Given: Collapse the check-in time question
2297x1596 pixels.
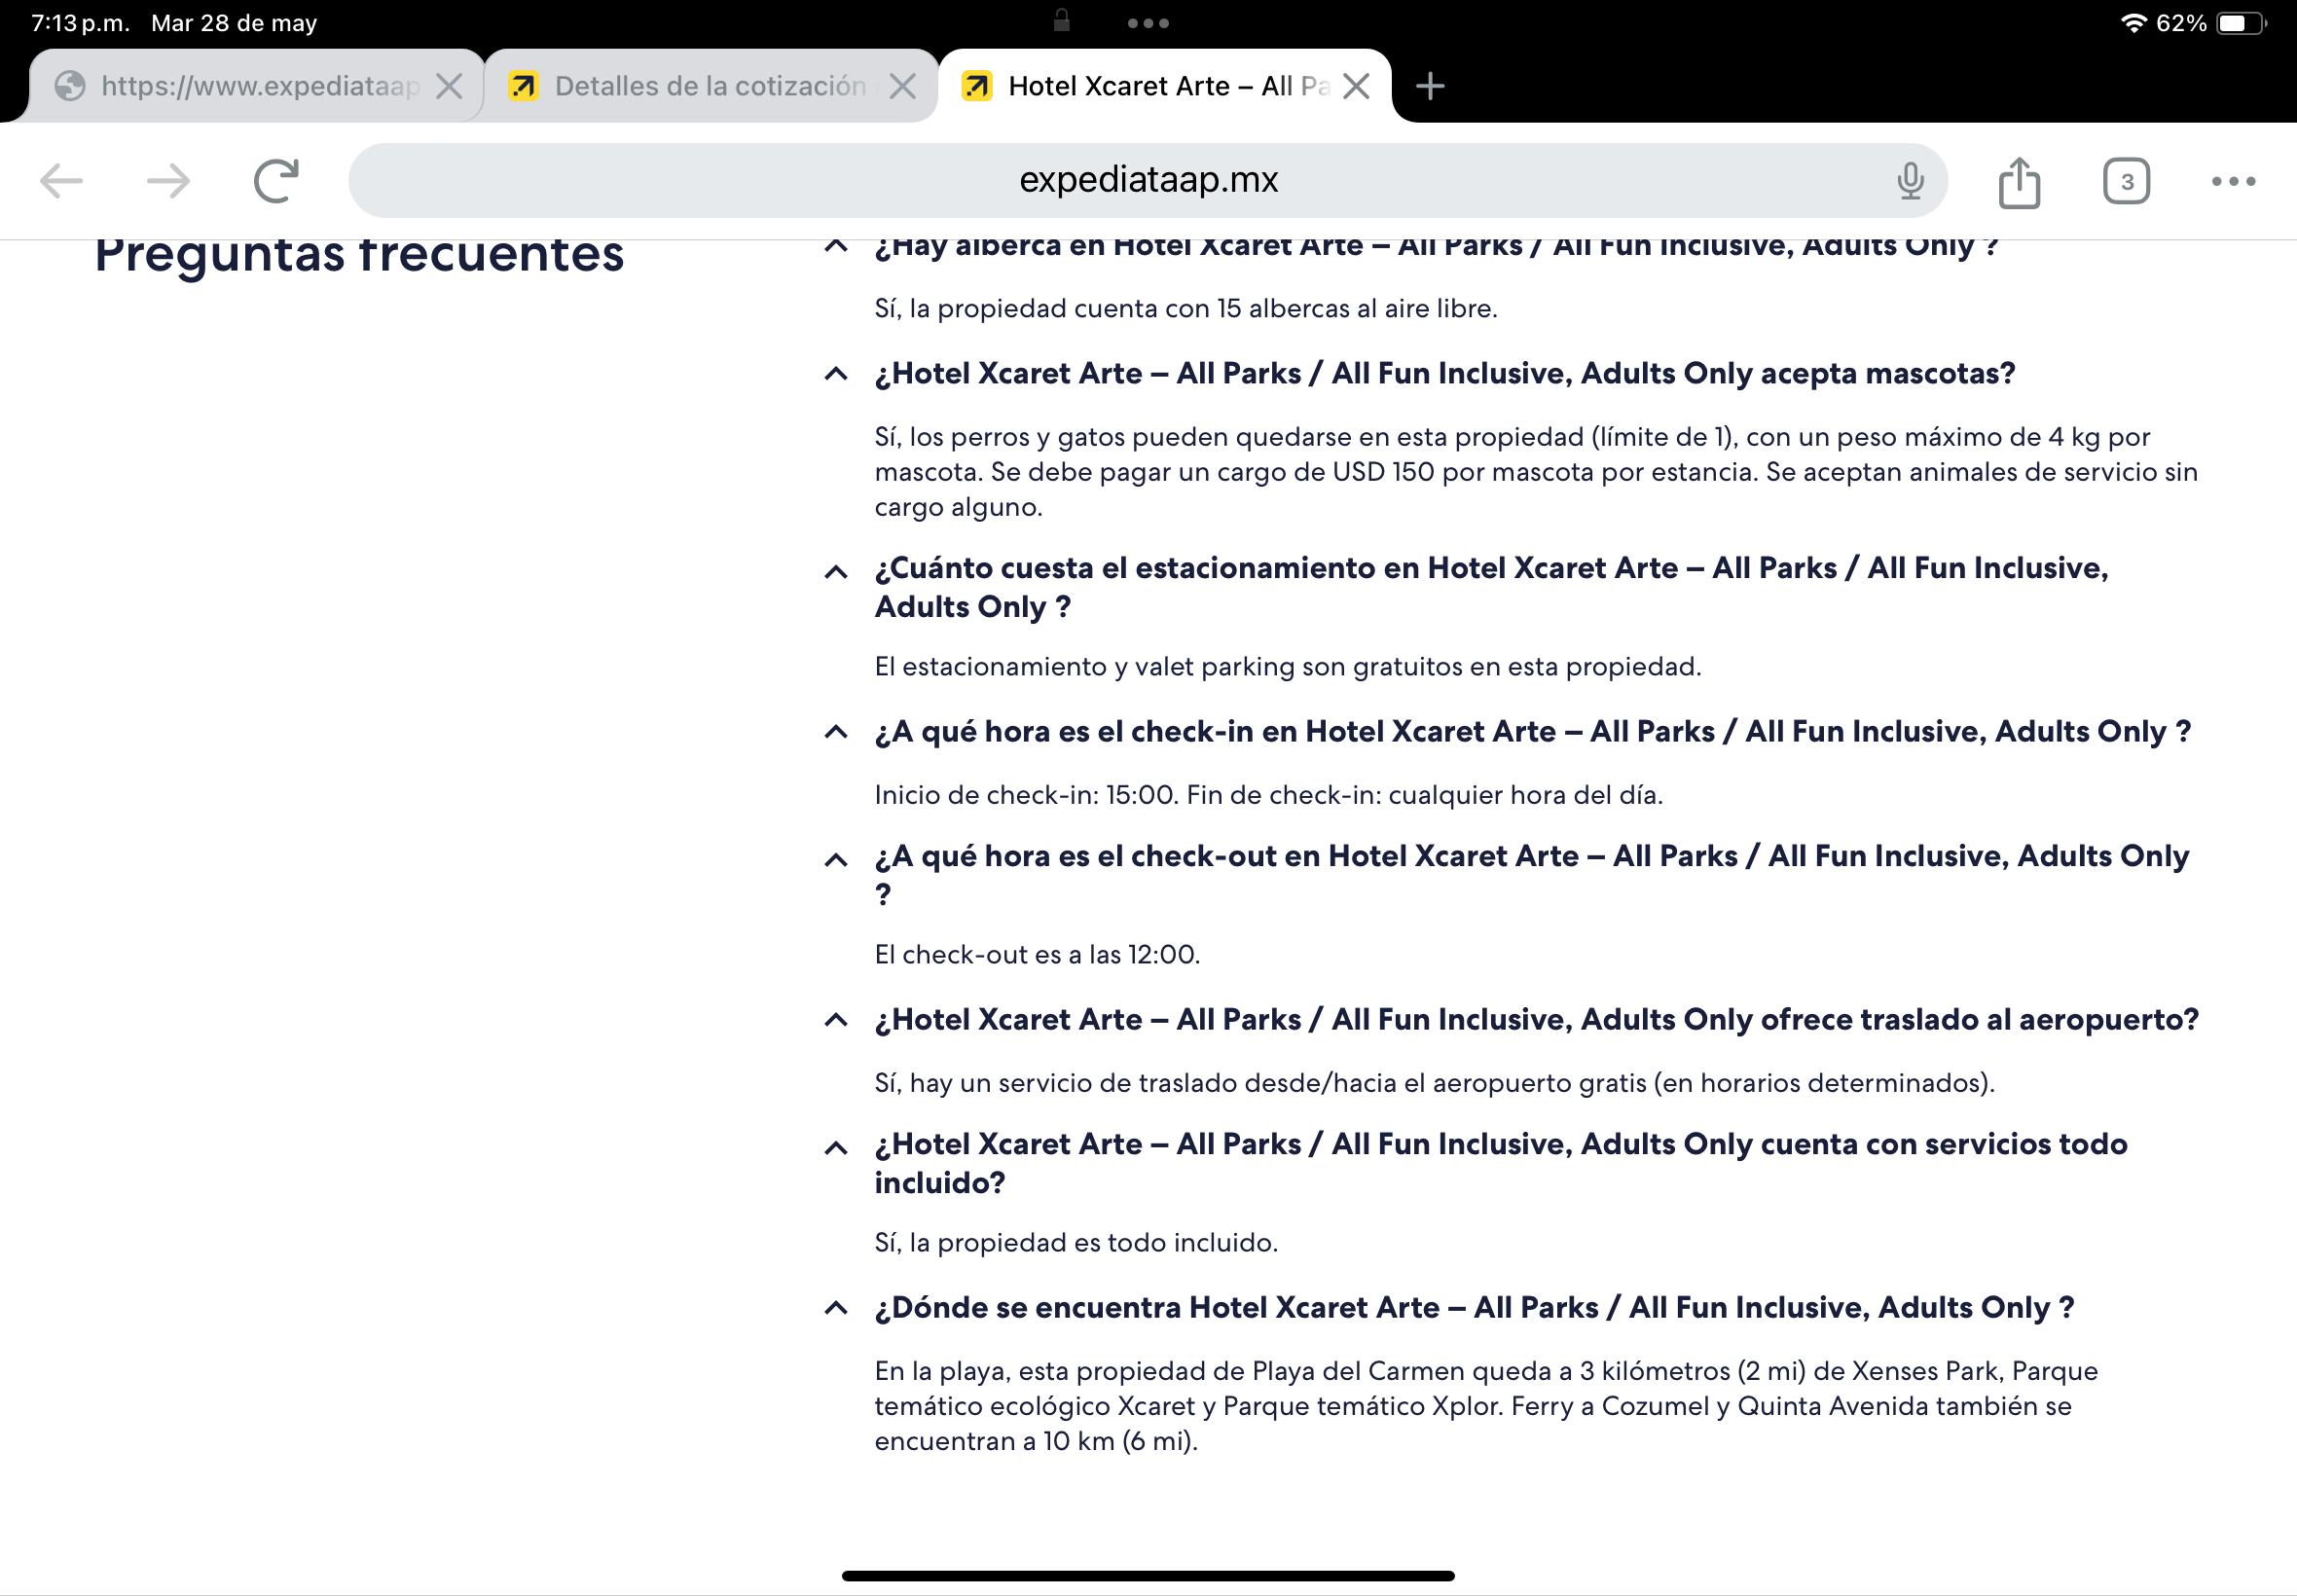Looking at the screenshot, I should pyautogui.click(x=836, y=732).
